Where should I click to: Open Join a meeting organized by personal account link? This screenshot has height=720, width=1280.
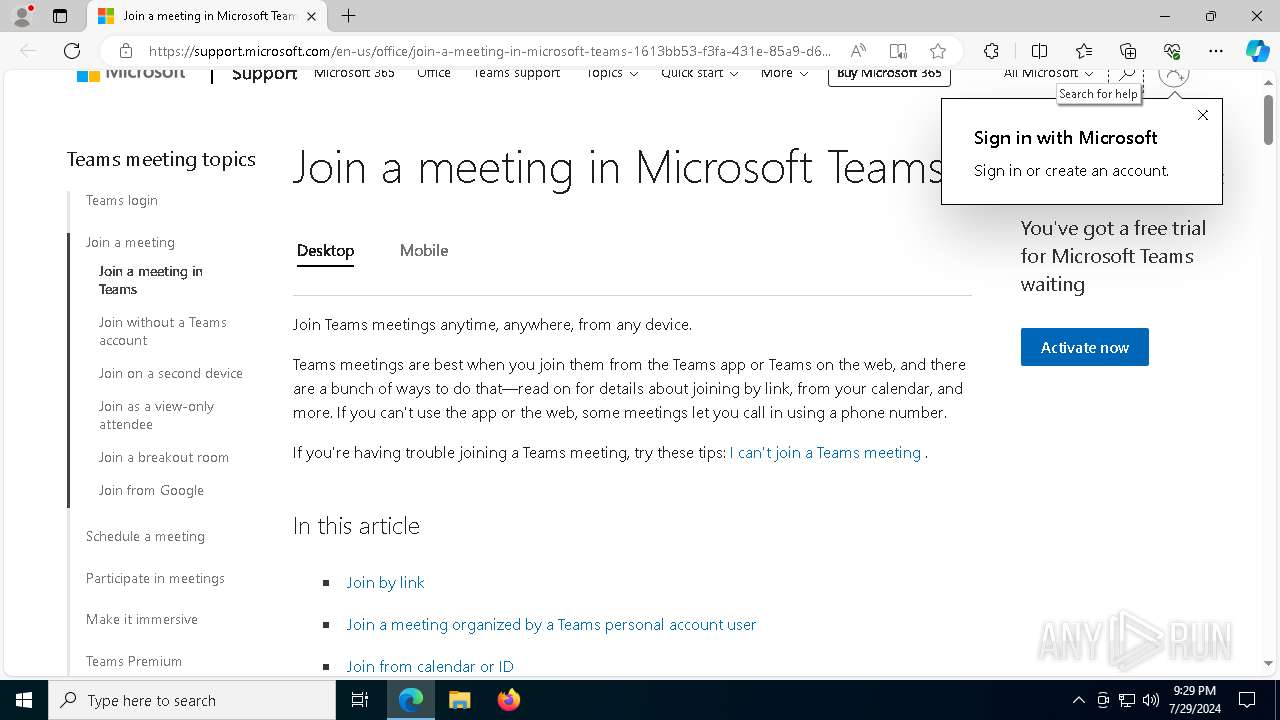point(551,624)
